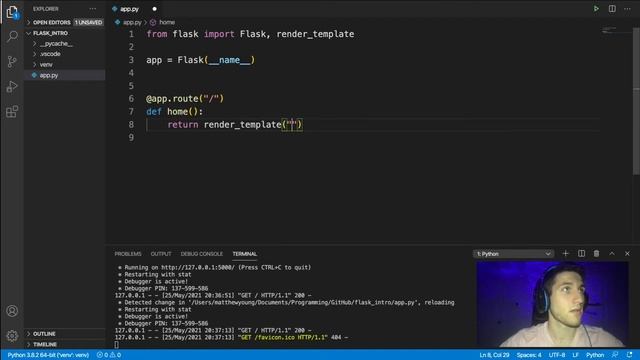Expand the __pycache__ folder
This screenshot has height=360, width=640.
pos(56,44)
